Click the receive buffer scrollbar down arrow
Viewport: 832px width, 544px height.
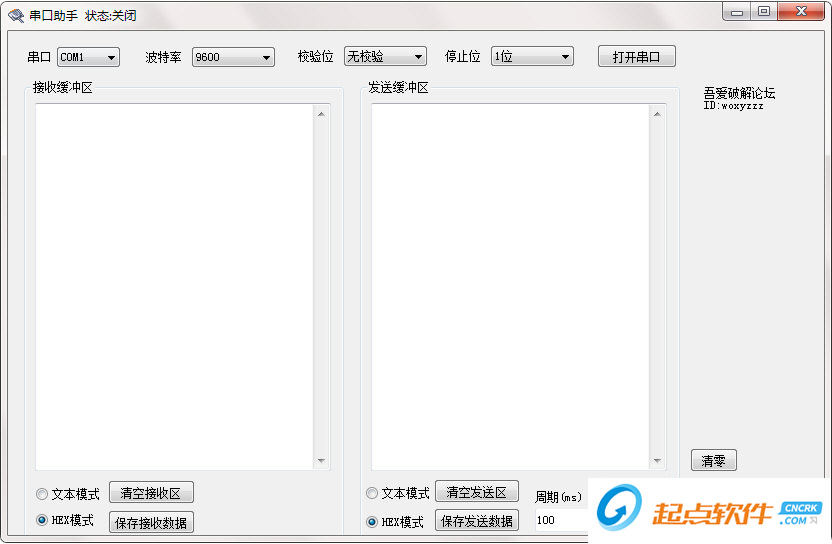pos(322,460)
